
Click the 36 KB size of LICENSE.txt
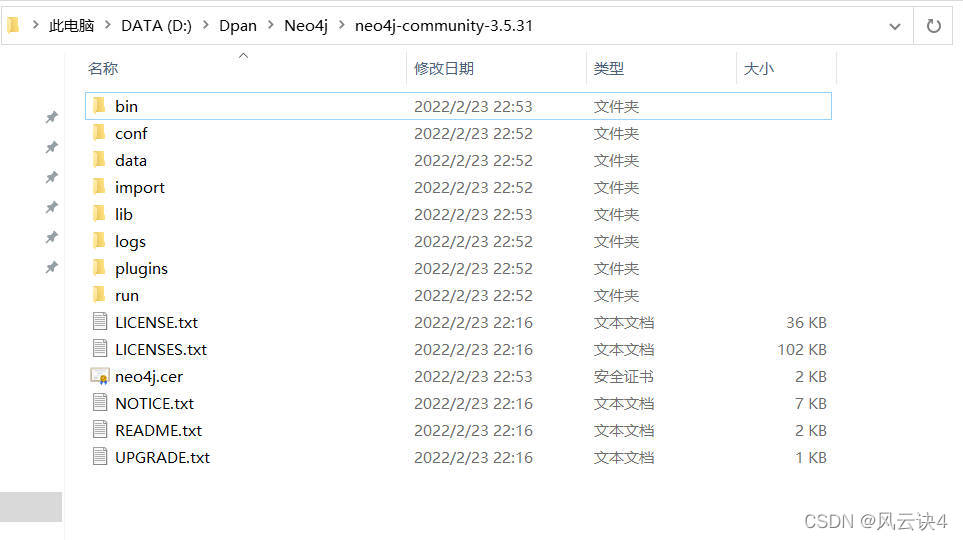(806, 323)
